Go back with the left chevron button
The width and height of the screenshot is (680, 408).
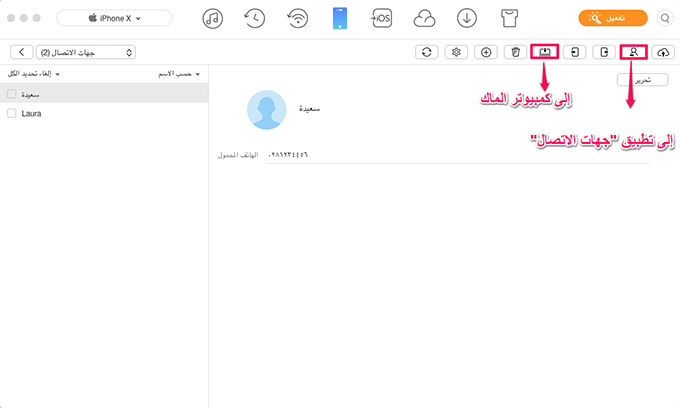tap(22, 52)
